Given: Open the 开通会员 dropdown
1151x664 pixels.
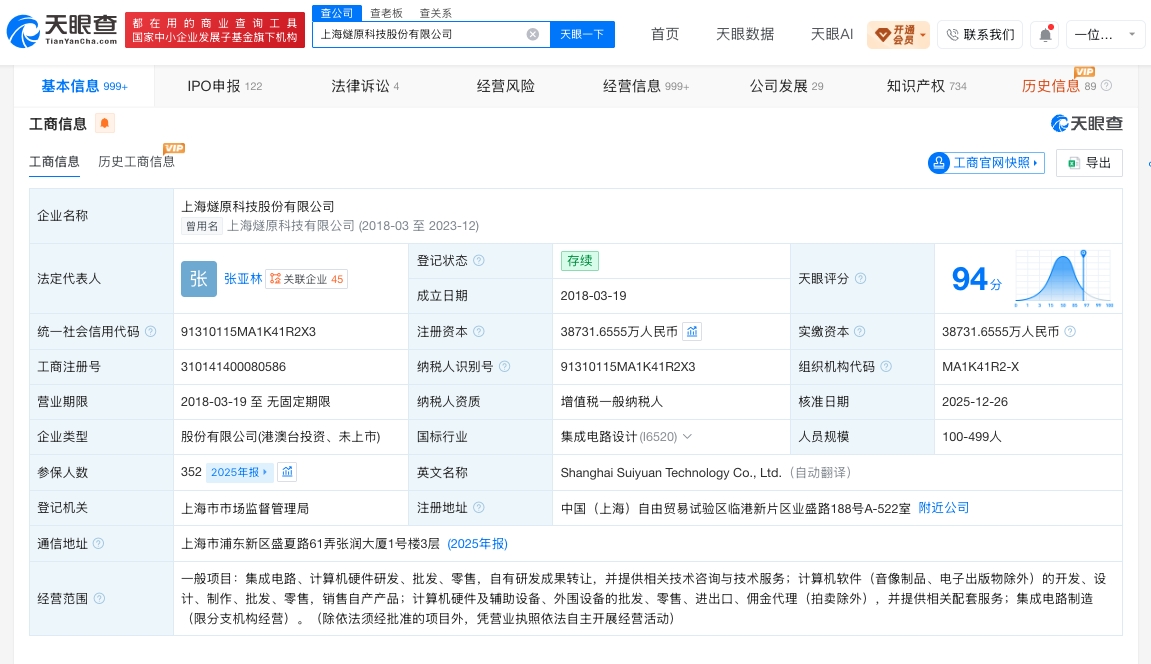Looking at the screenshot, I should click(898, 34).
